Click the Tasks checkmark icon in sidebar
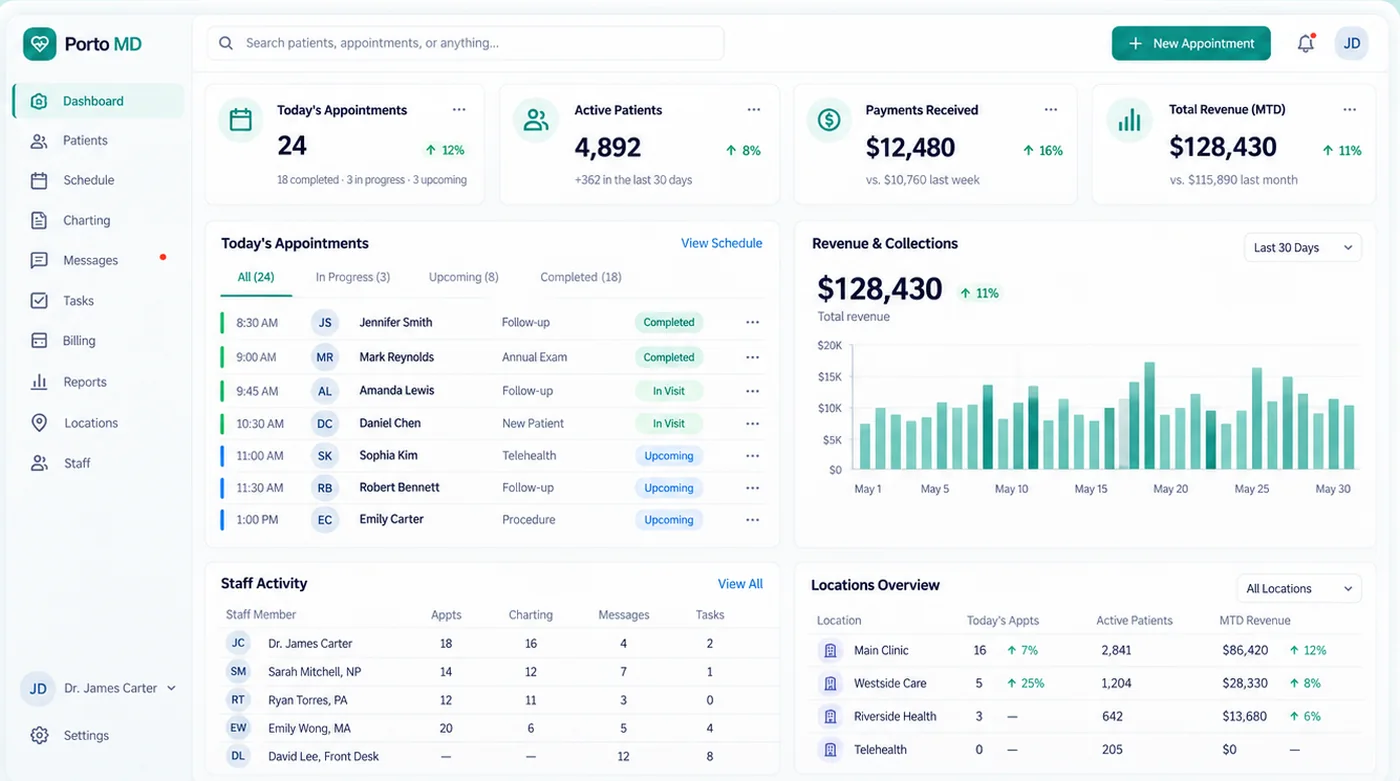The height and width of the screenshot is (781, 1400). (39, 300)
